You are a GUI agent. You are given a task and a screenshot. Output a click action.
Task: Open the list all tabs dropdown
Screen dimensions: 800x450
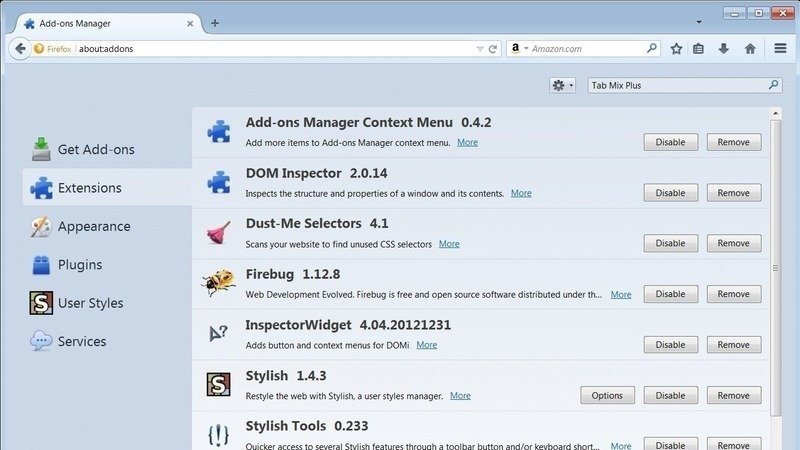tap(699, 22)
